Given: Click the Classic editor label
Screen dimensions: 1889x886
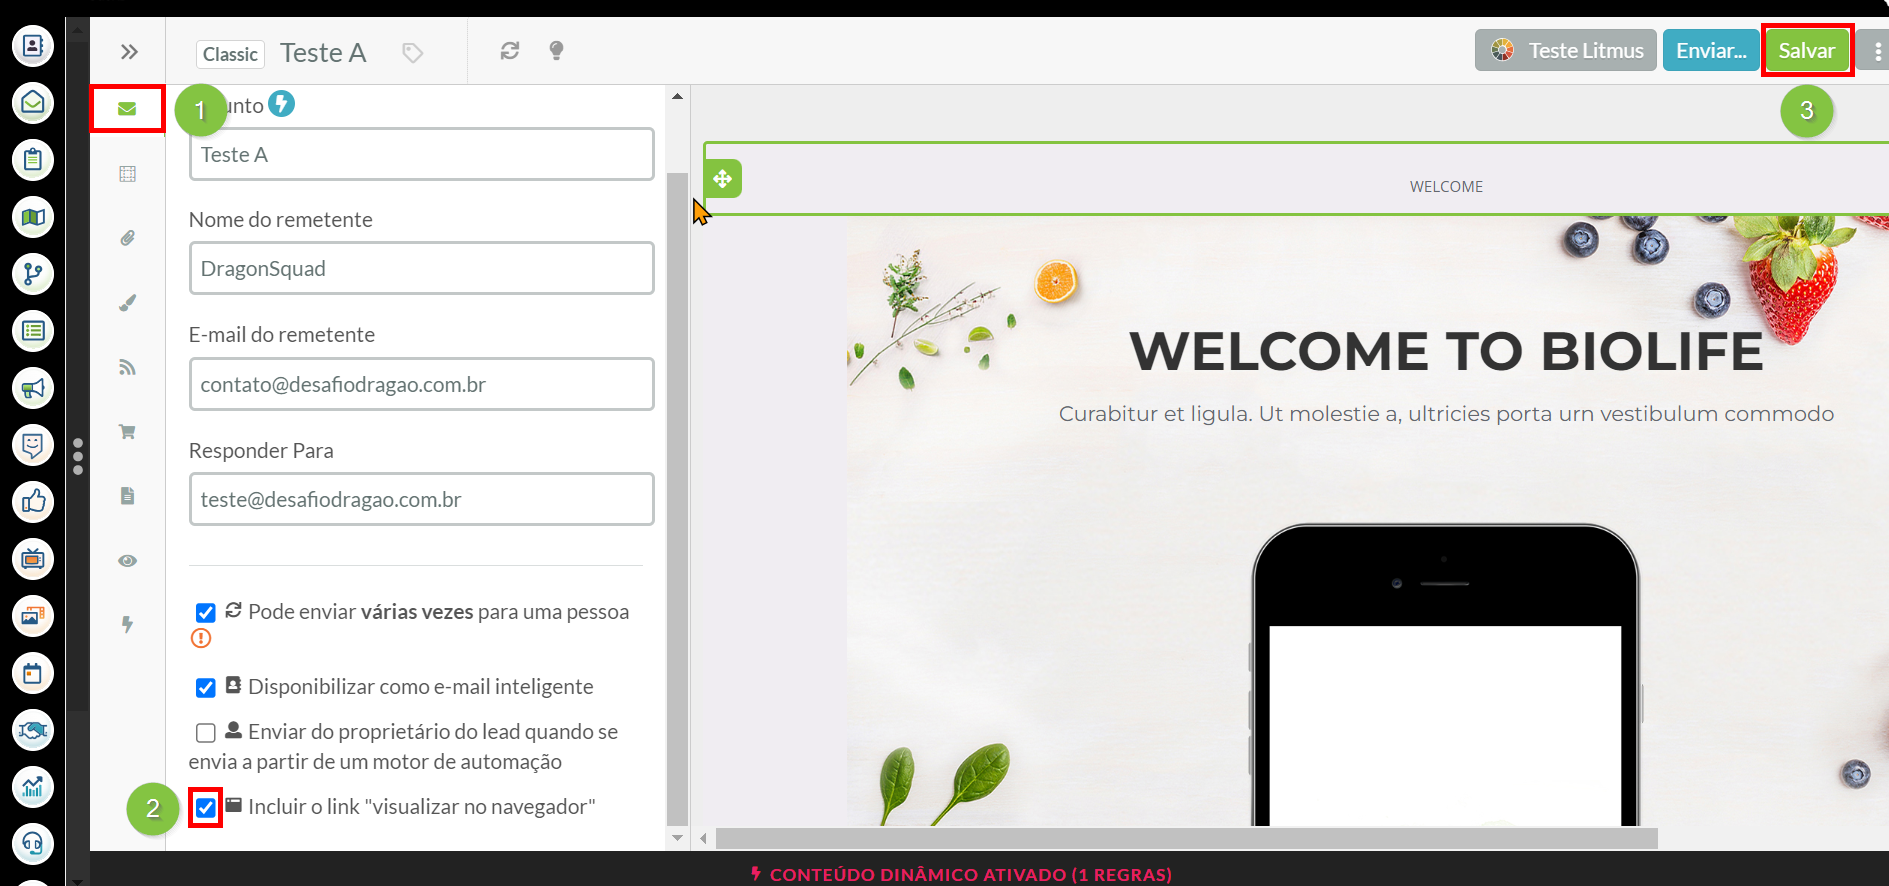Looking at the screenshot, I should (x=230, y=54).
